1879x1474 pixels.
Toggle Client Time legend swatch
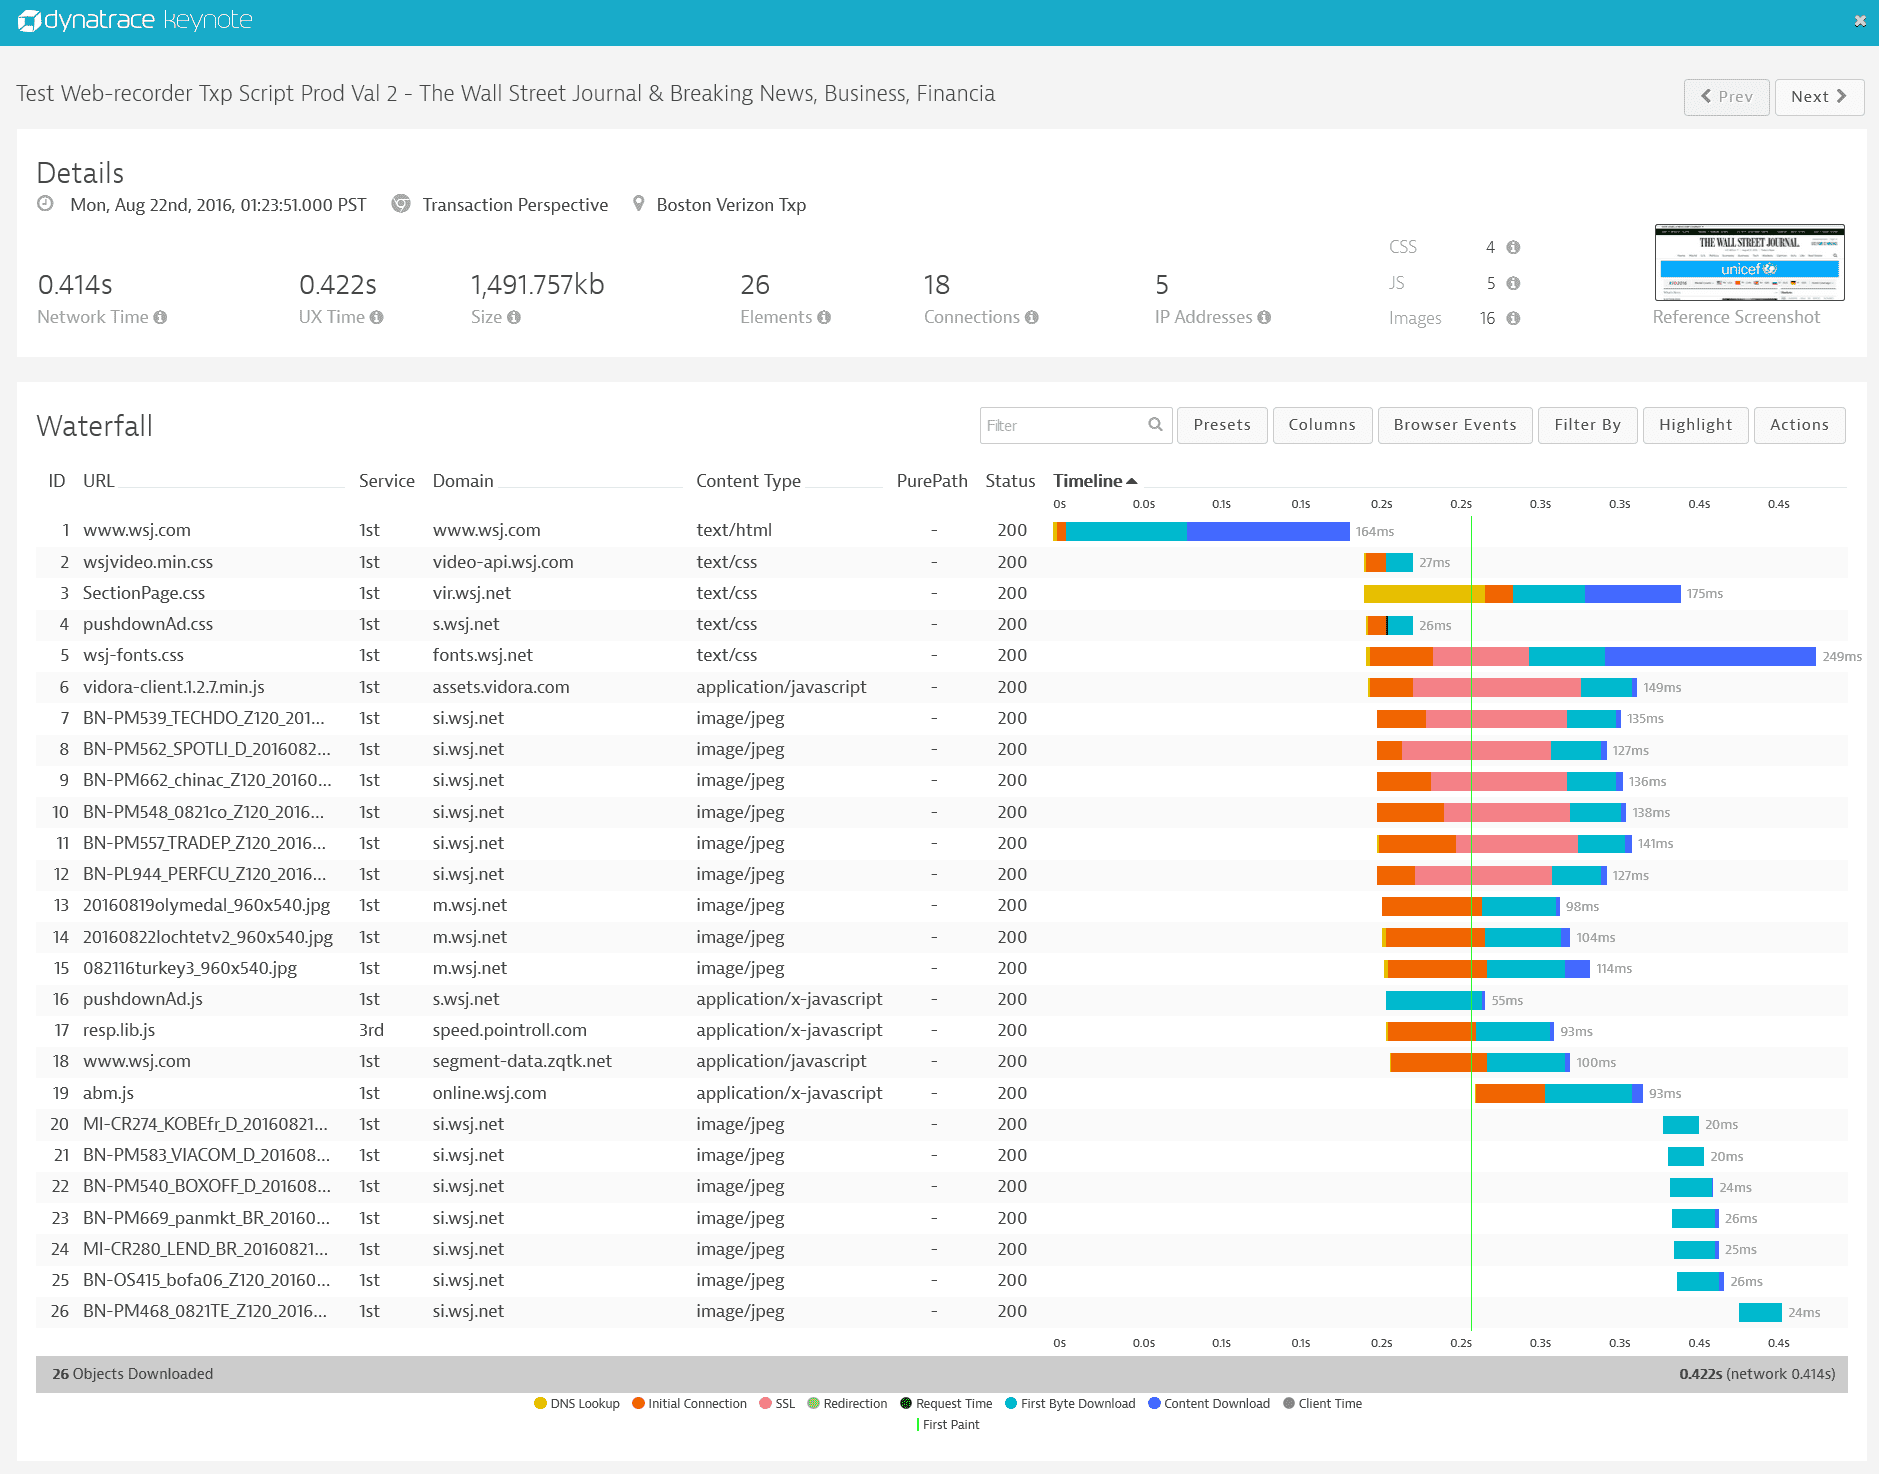point(1289,1403)
